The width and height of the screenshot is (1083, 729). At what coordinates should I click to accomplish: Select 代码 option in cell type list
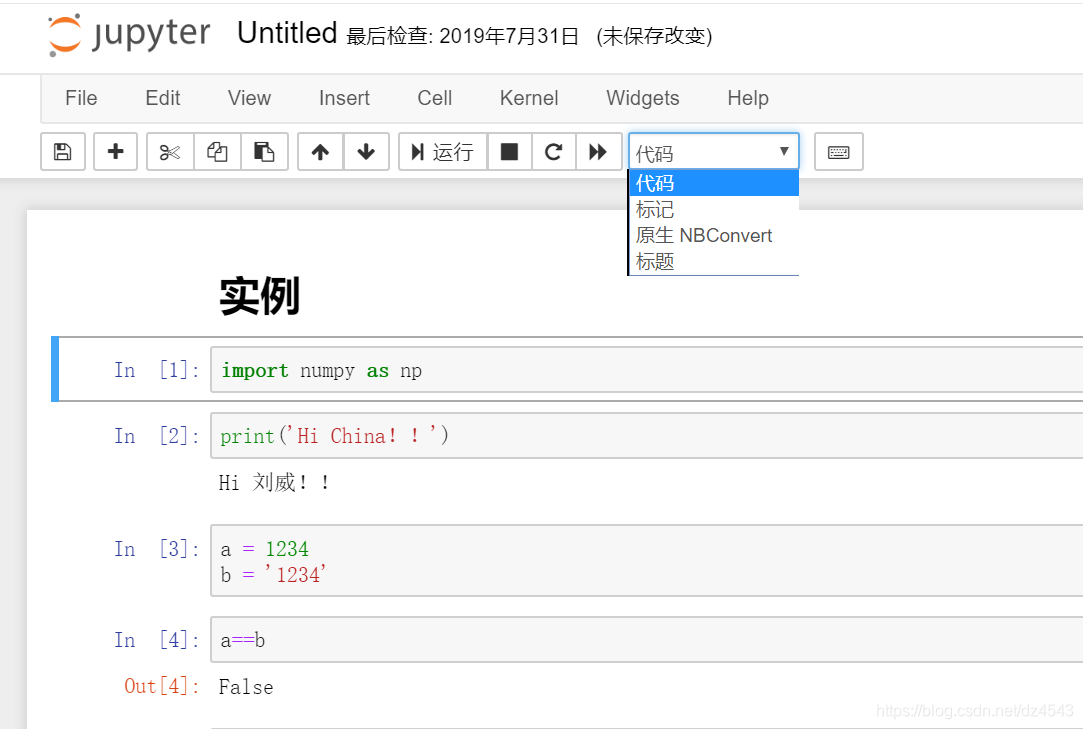tap(713, 183)
